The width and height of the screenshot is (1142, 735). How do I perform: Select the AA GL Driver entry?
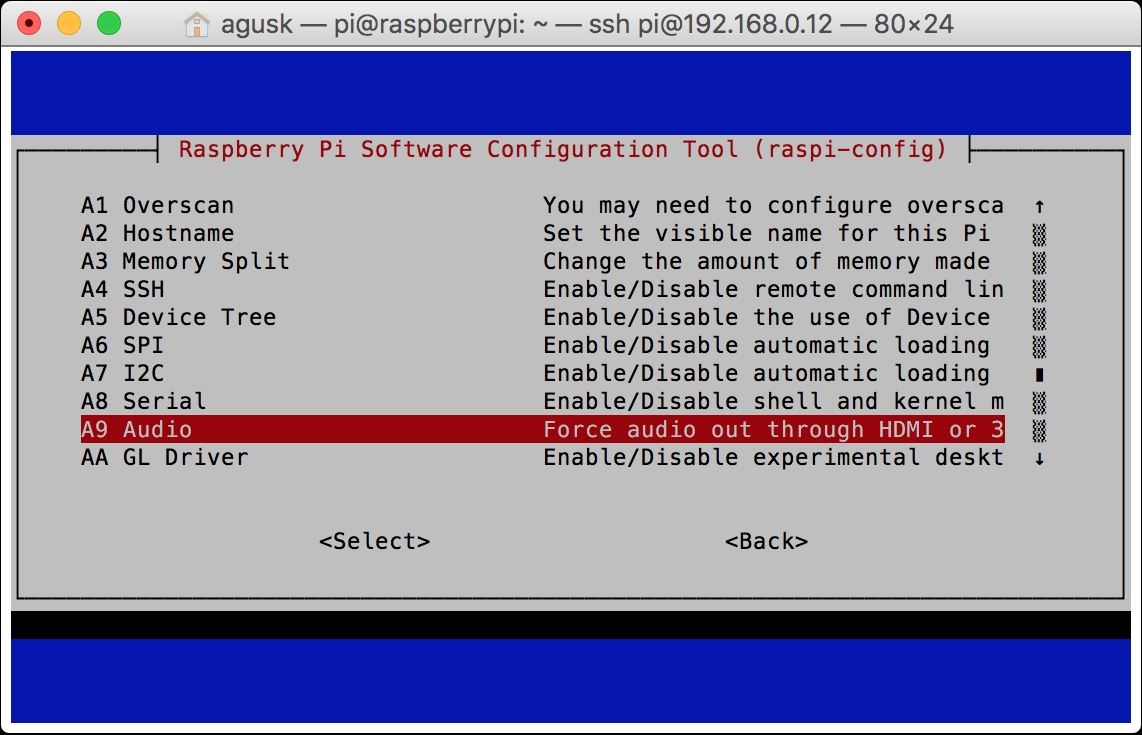pyautogui.click(x=543, y=457)
